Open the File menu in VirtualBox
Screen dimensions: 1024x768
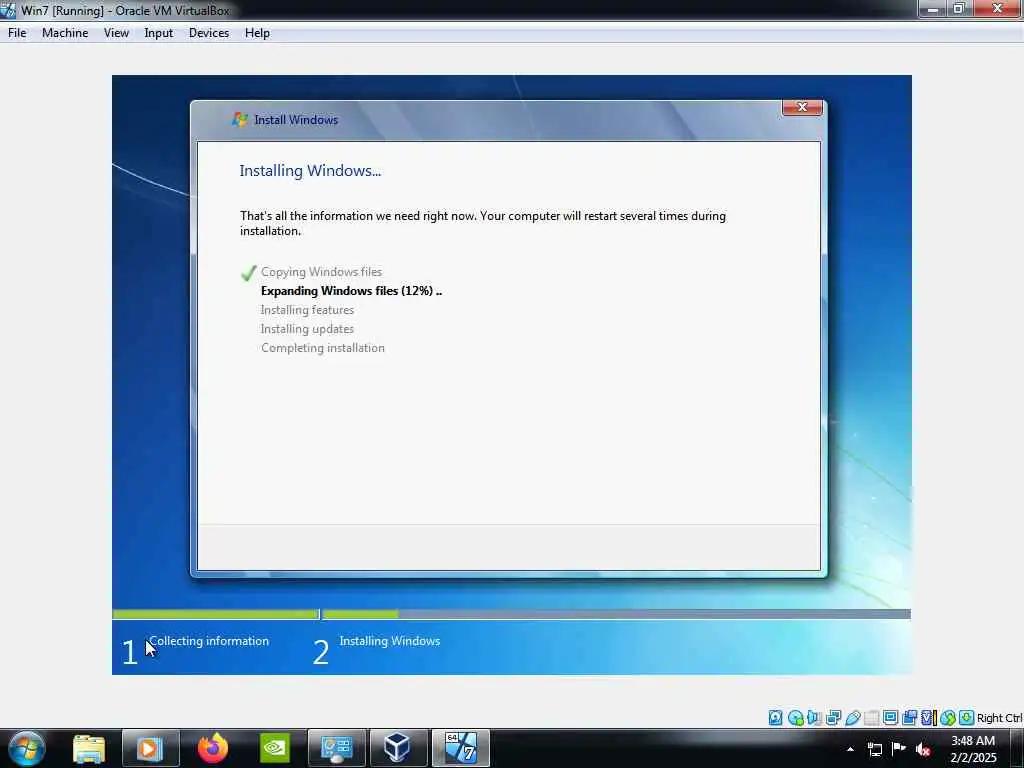coord(17,33)
